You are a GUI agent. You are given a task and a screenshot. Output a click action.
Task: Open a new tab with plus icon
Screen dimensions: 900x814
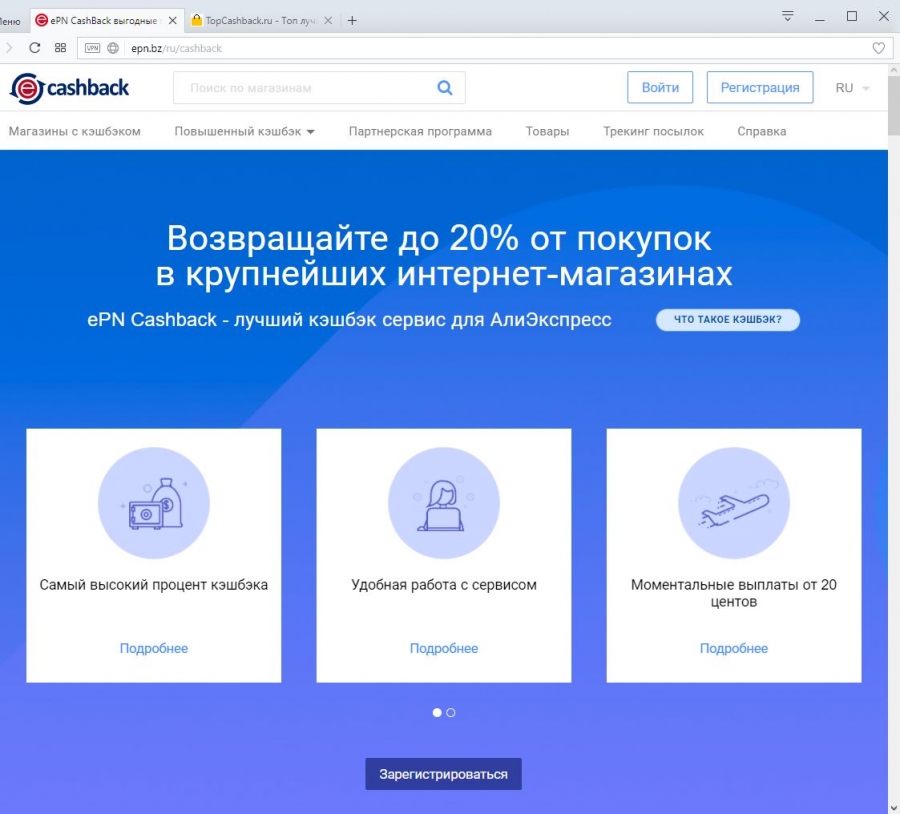[352, 21]
